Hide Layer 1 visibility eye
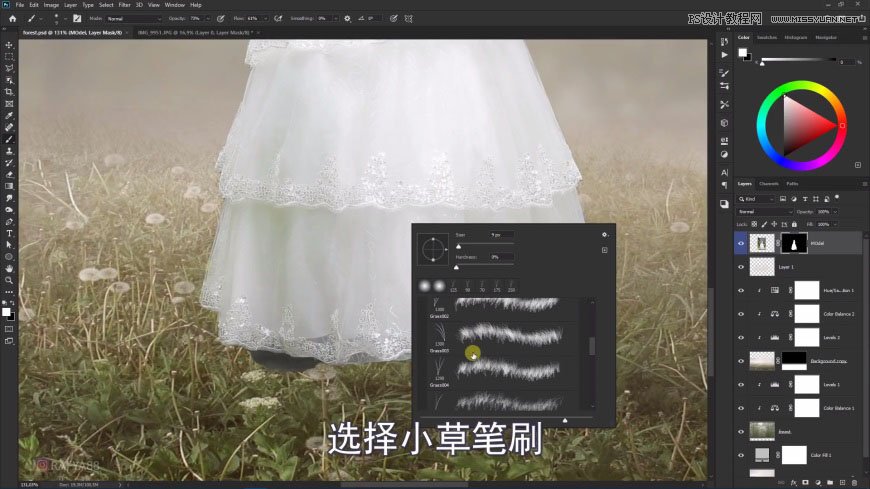Image resolution: width=870 pixels, height=489 pixels. click(x=741, y=267)
